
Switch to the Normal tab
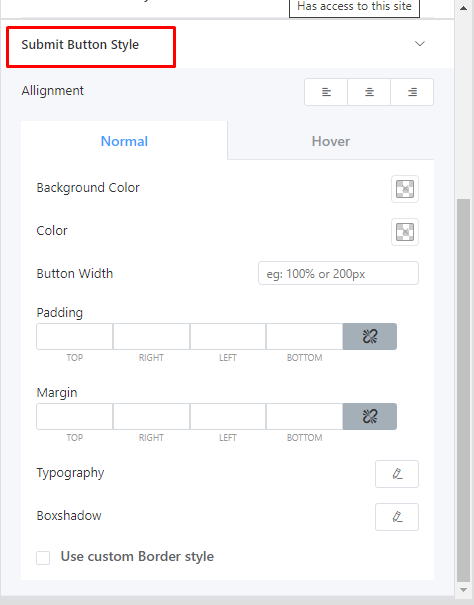click(124, 141)
